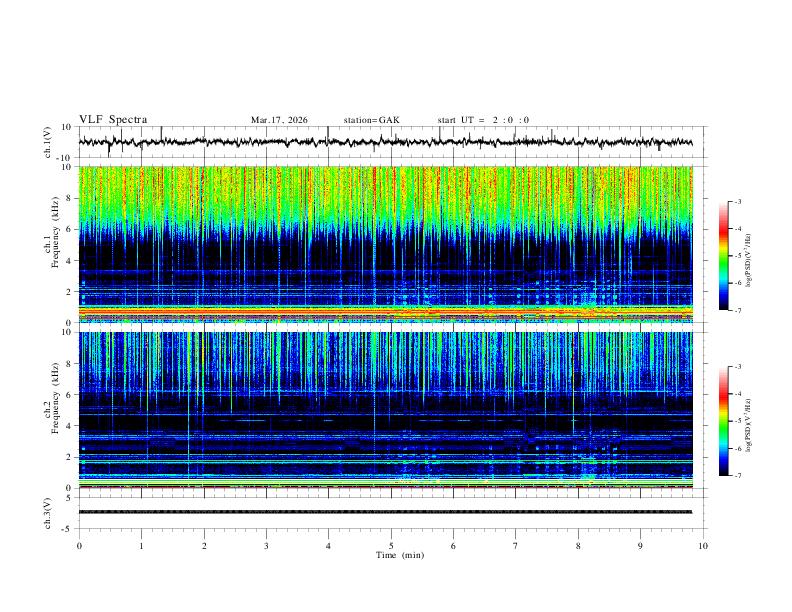792x612 pixels.
Task: Select the date "Mar.17, 2026" in the header
Action: [279, 120]
